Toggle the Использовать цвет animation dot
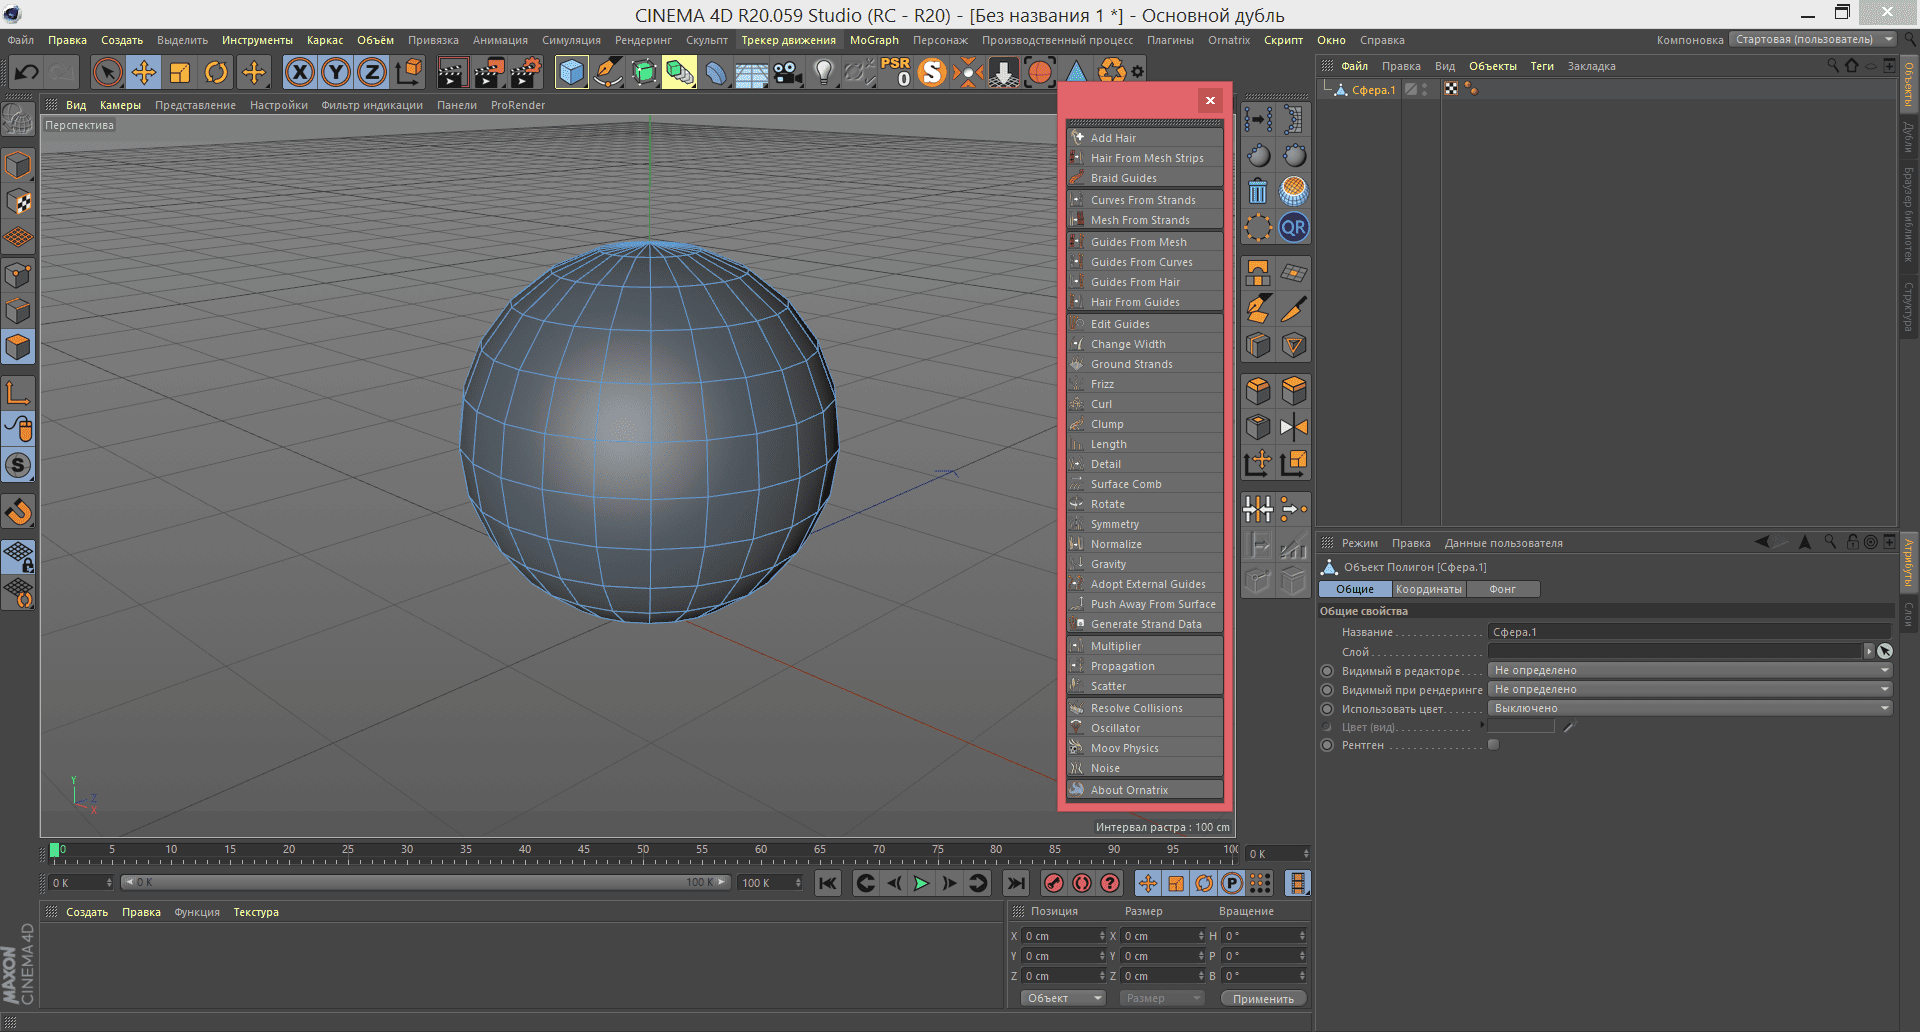Viewport: 1920px width, 1032px height. coord(1327,709)
